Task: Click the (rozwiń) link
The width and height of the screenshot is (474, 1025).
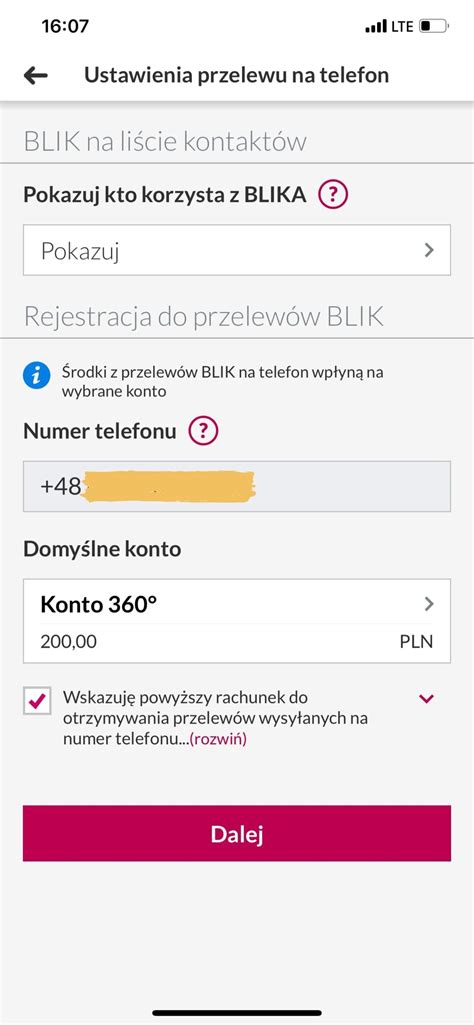Action: point(218,740)
